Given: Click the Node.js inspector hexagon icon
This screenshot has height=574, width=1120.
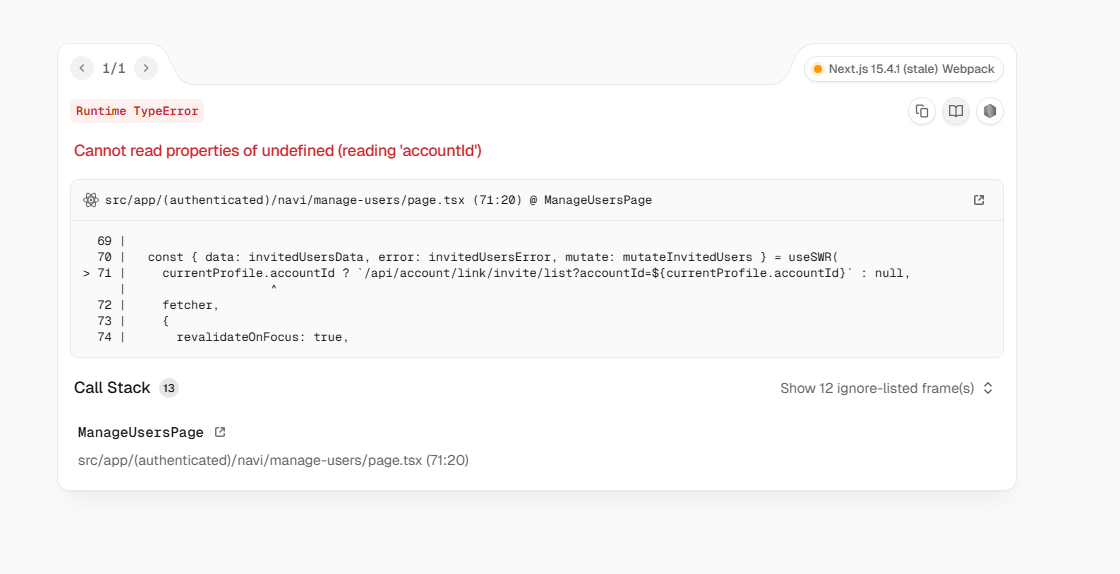Looking at the screenshot, I should click(989, 111).
